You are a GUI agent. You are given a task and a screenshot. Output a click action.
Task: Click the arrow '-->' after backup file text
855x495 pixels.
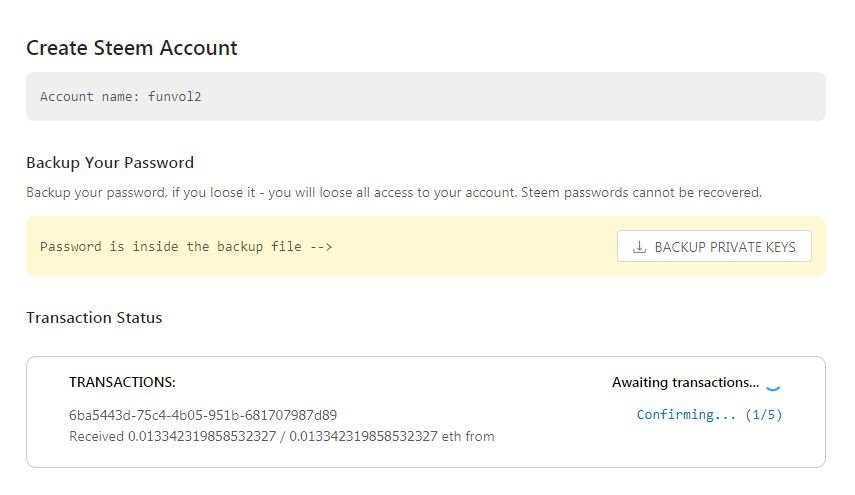coord(320,246)
